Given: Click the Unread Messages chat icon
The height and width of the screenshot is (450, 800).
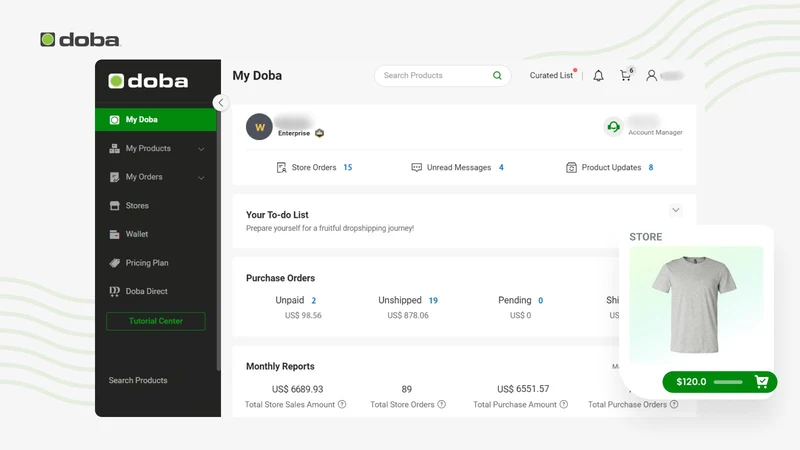Looking at the screenshot, I should (x=416, y=167).
